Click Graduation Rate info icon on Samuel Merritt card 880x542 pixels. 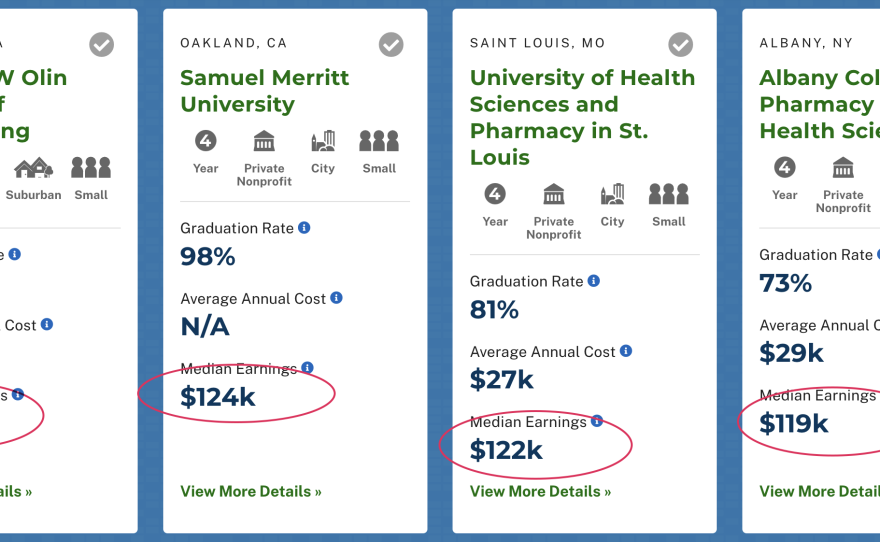[x=304, y=228]
